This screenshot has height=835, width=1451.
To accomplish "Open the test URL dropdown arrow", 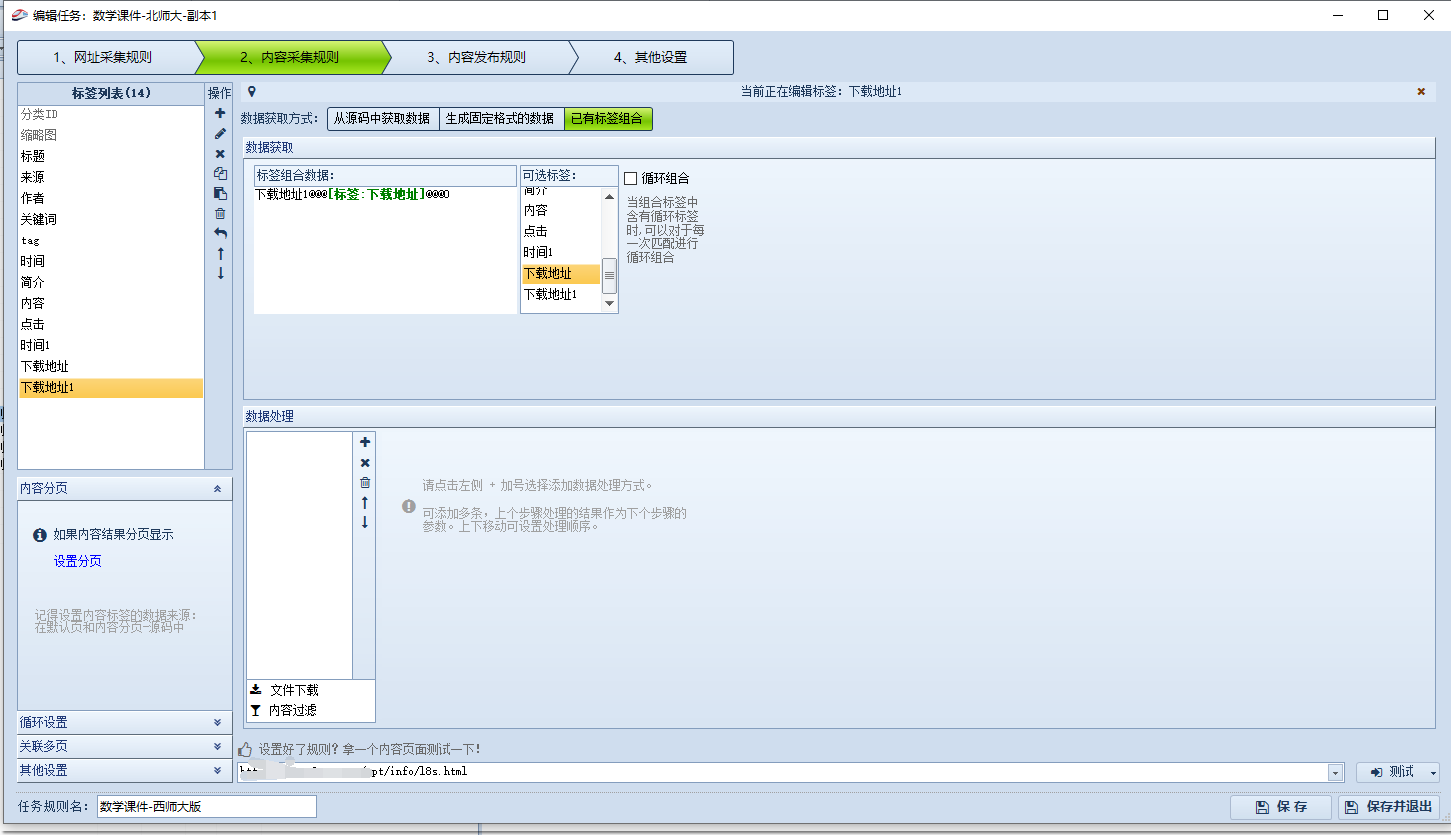I will (1336, 773).
